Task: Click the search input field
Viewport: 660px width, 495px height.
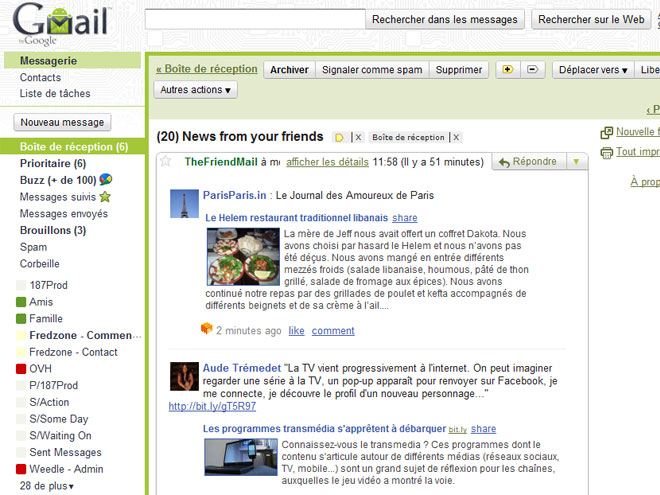Action: click(x=255, y=19)
